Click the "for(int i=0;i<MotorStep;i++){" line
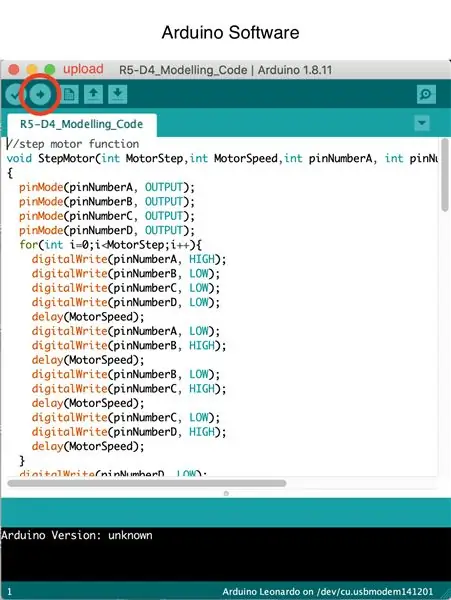451x600 pixels. tap(111, 245)
